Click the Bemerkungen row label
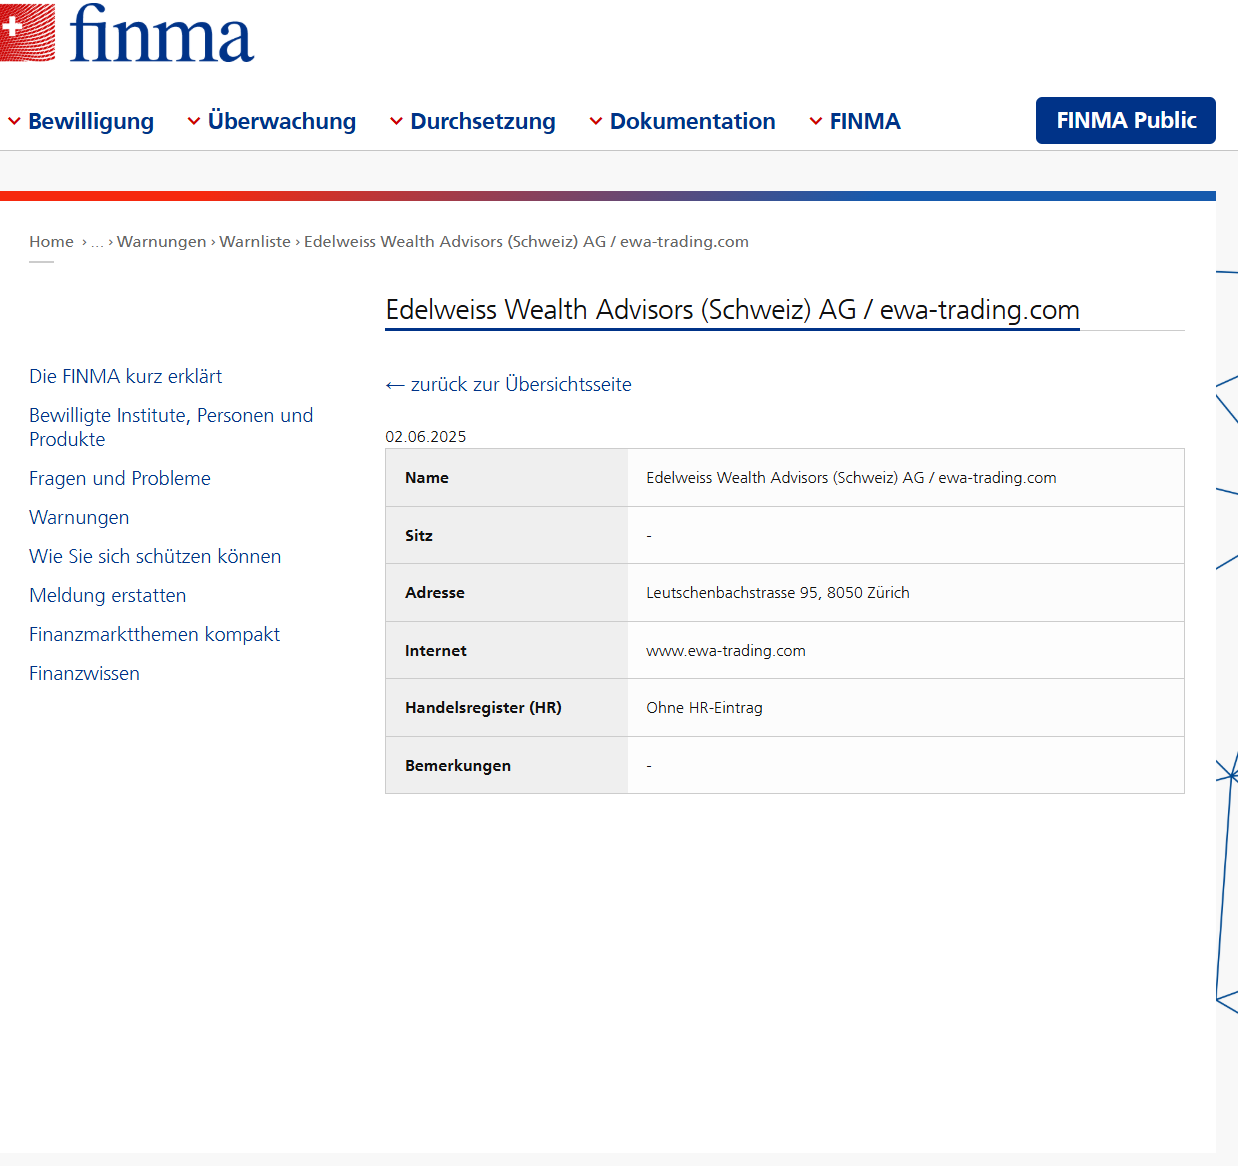1238x1166 pixels. click(458, 766)
